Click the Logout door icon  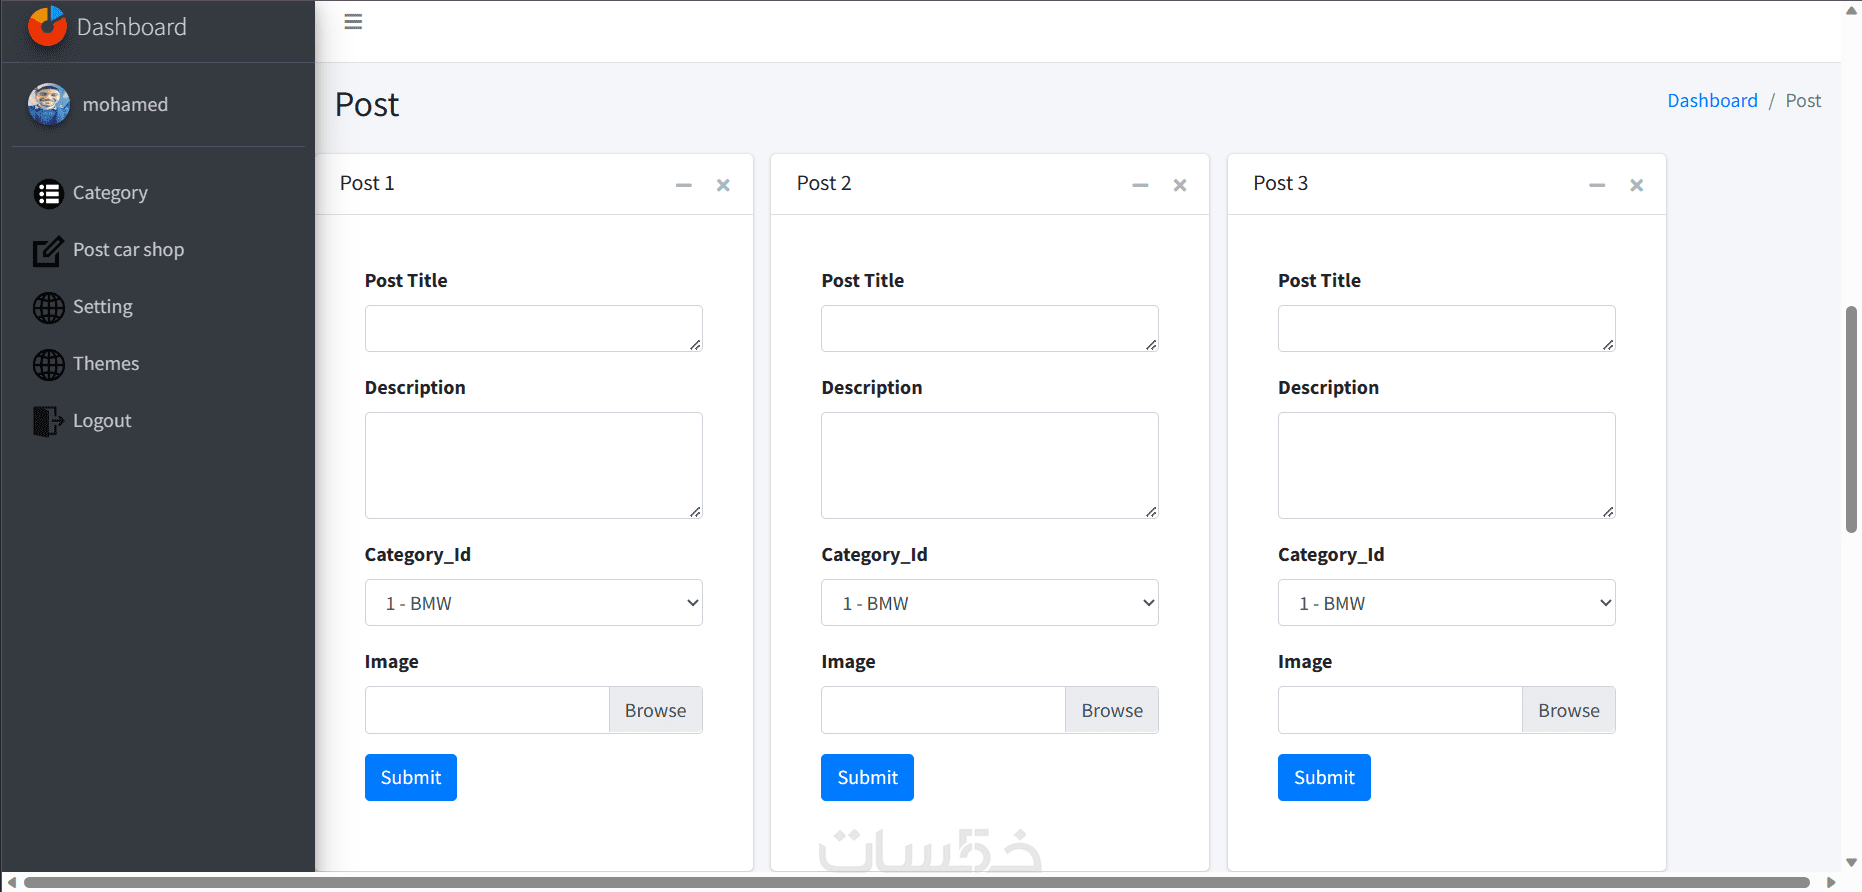[x=48, y=422]
